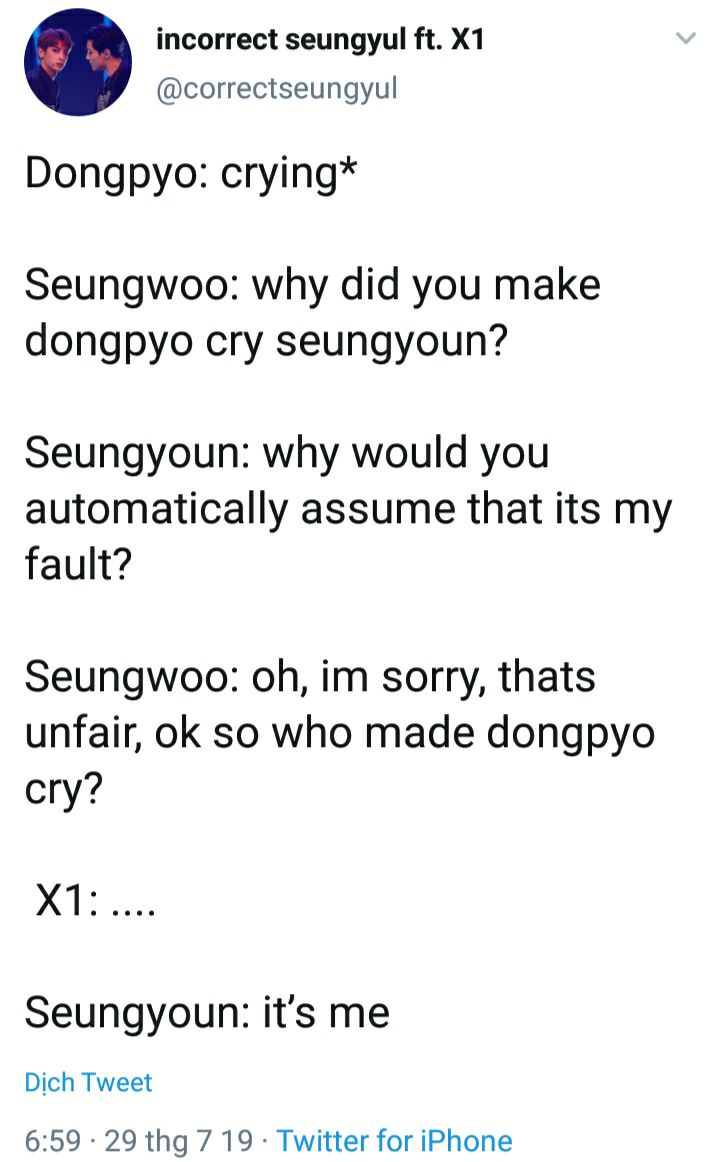Select the '29 thg 7 19' date
719x1162 pixels.
[x=179, y=1141]
